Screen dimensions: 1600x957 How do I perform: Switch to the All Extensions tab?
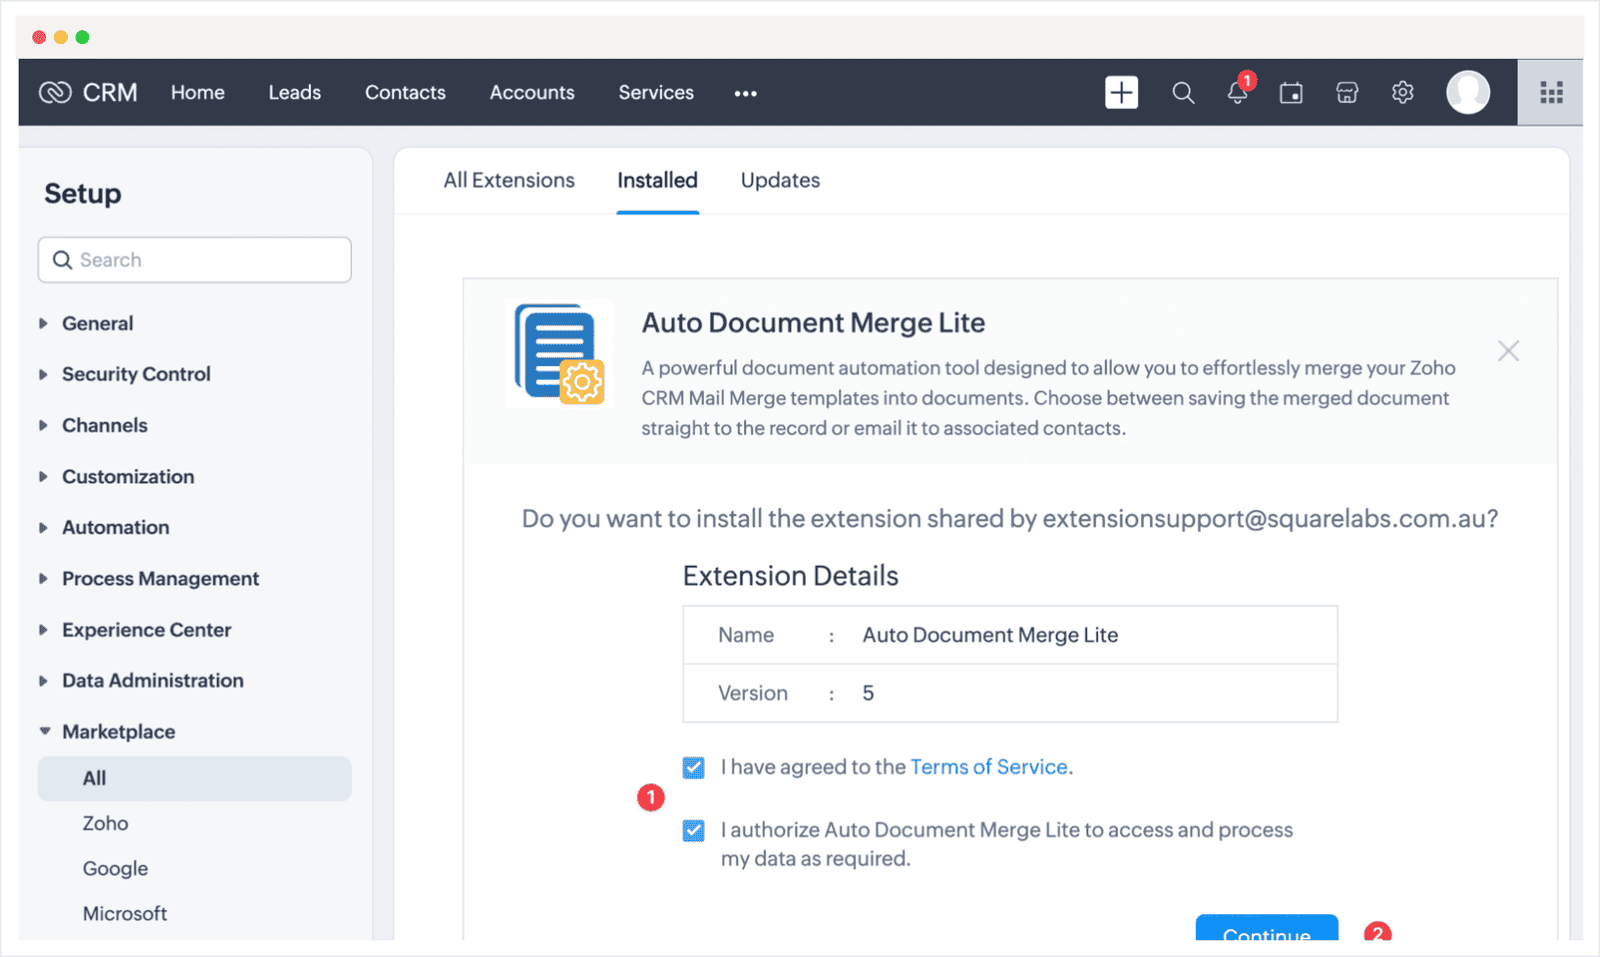point(509,180)
